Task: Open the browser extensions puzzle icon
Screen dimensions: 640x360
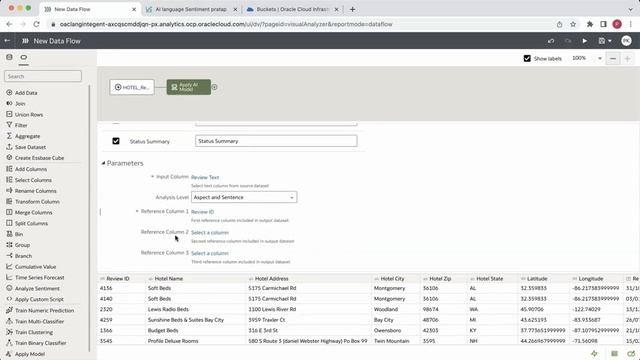Action: click(589, 24)
